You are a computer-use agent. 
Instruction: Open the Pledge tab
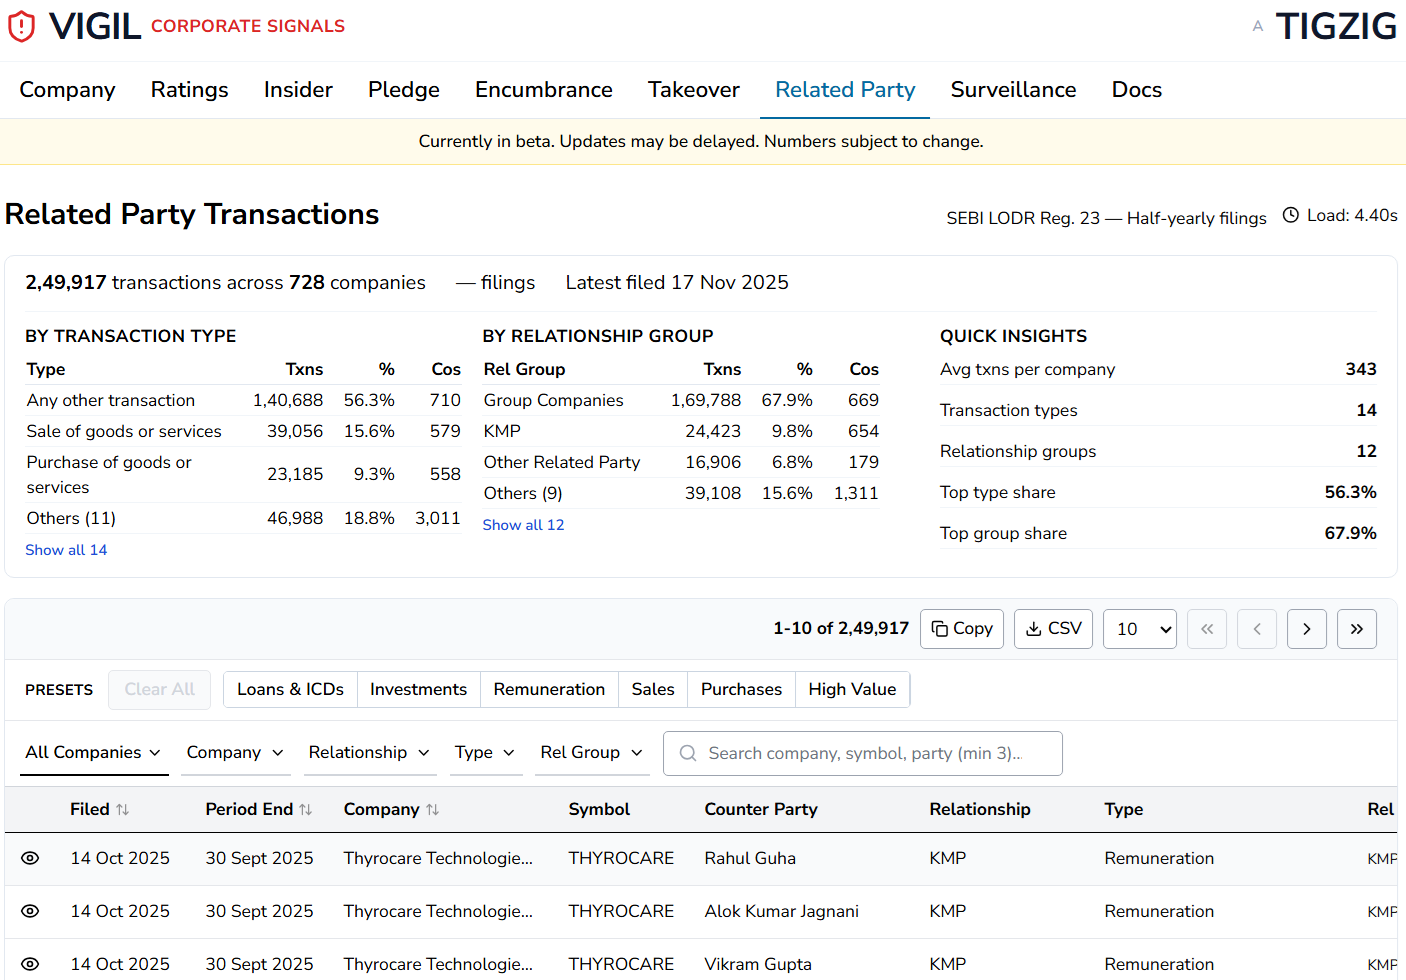point(404,90)
